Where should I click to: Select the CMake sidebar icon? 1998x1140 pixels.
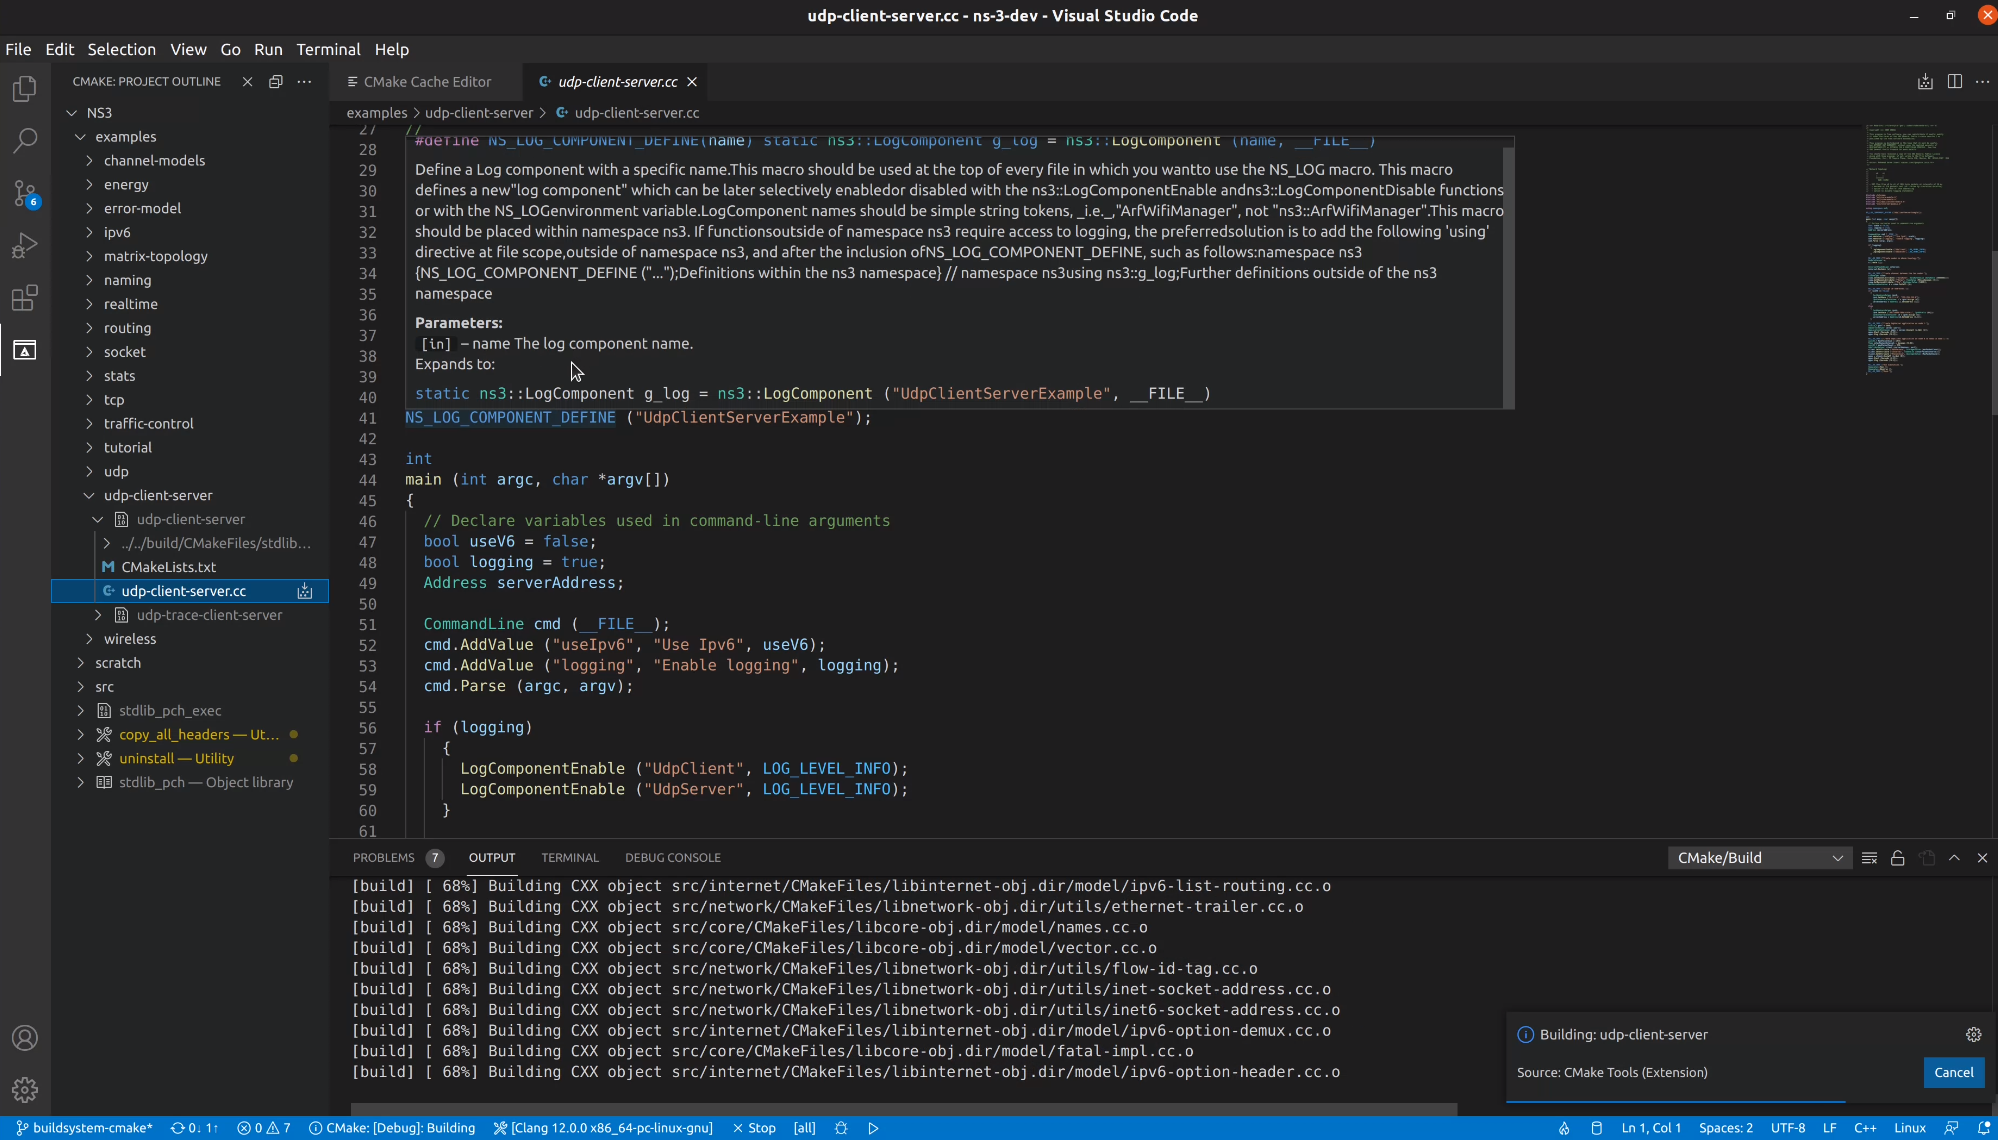(x=24, y=349)
